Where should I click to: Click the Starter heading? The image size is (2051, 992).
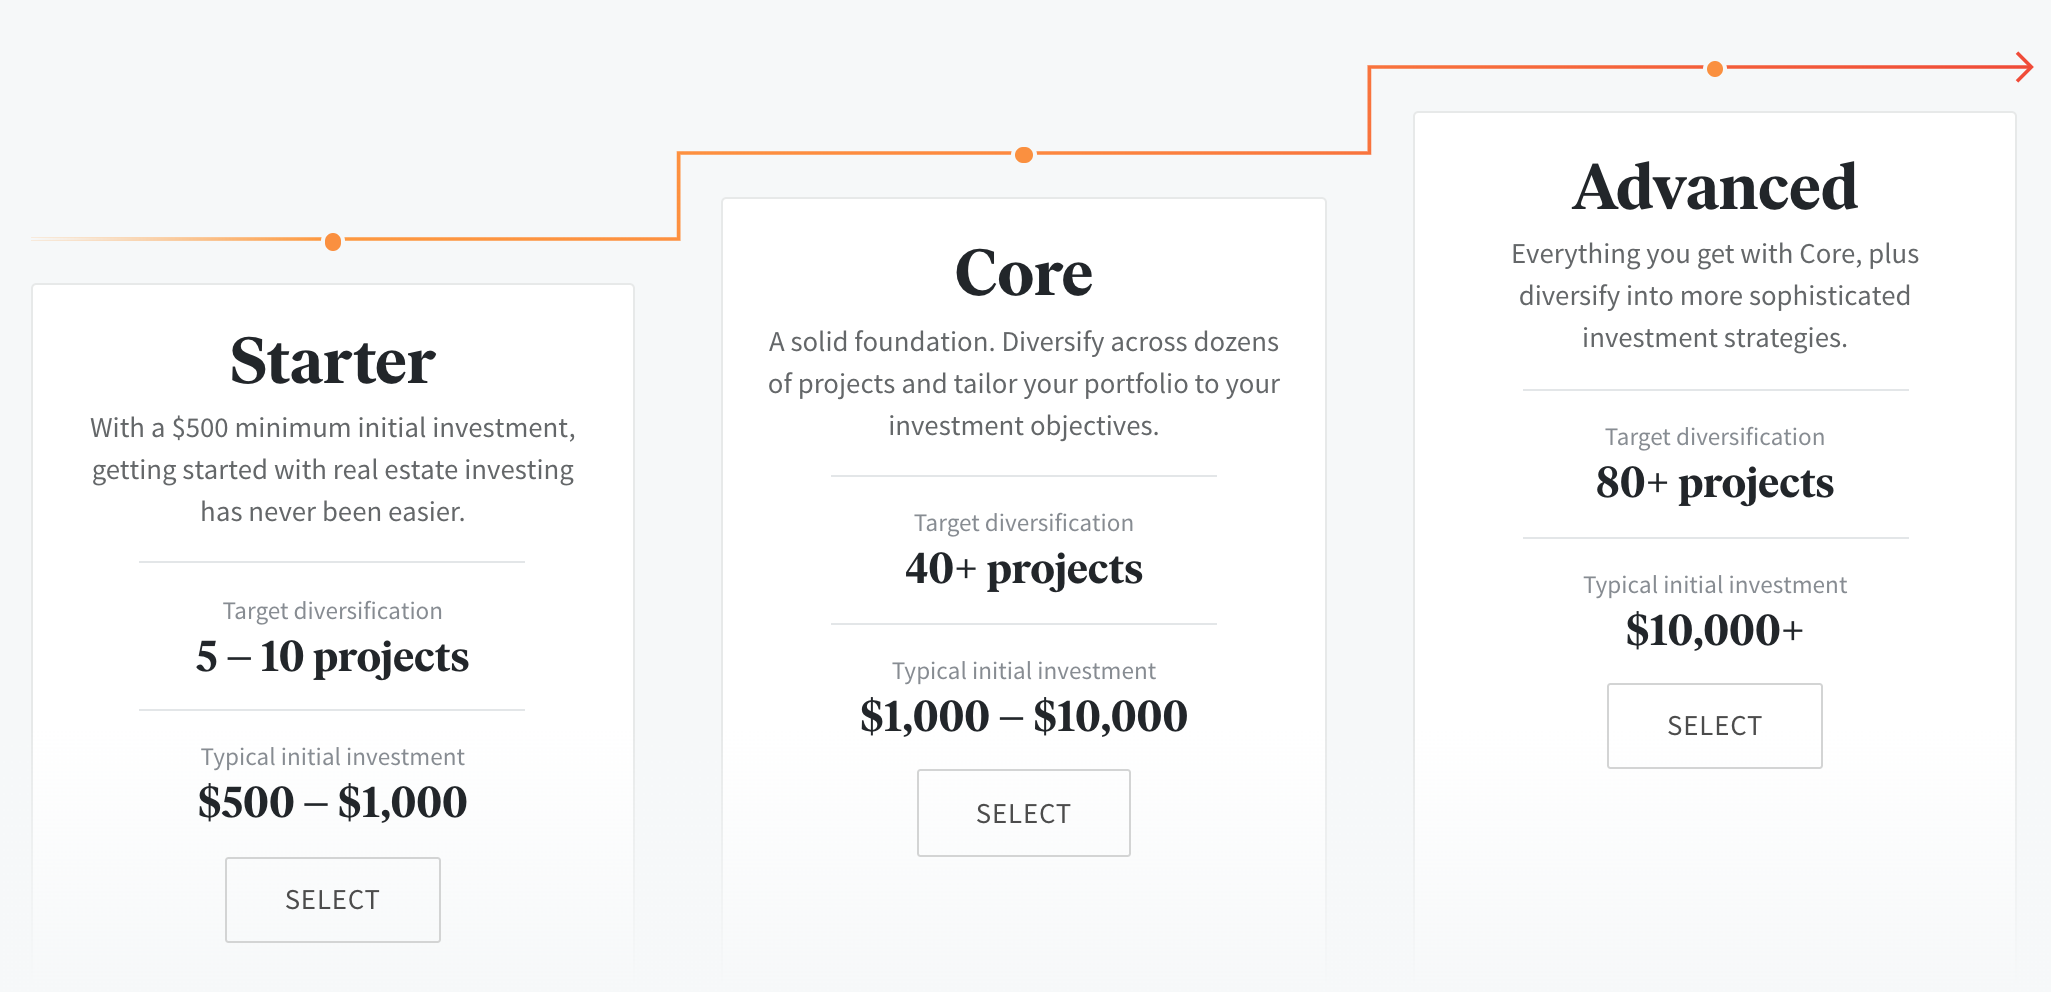(333, 361)
